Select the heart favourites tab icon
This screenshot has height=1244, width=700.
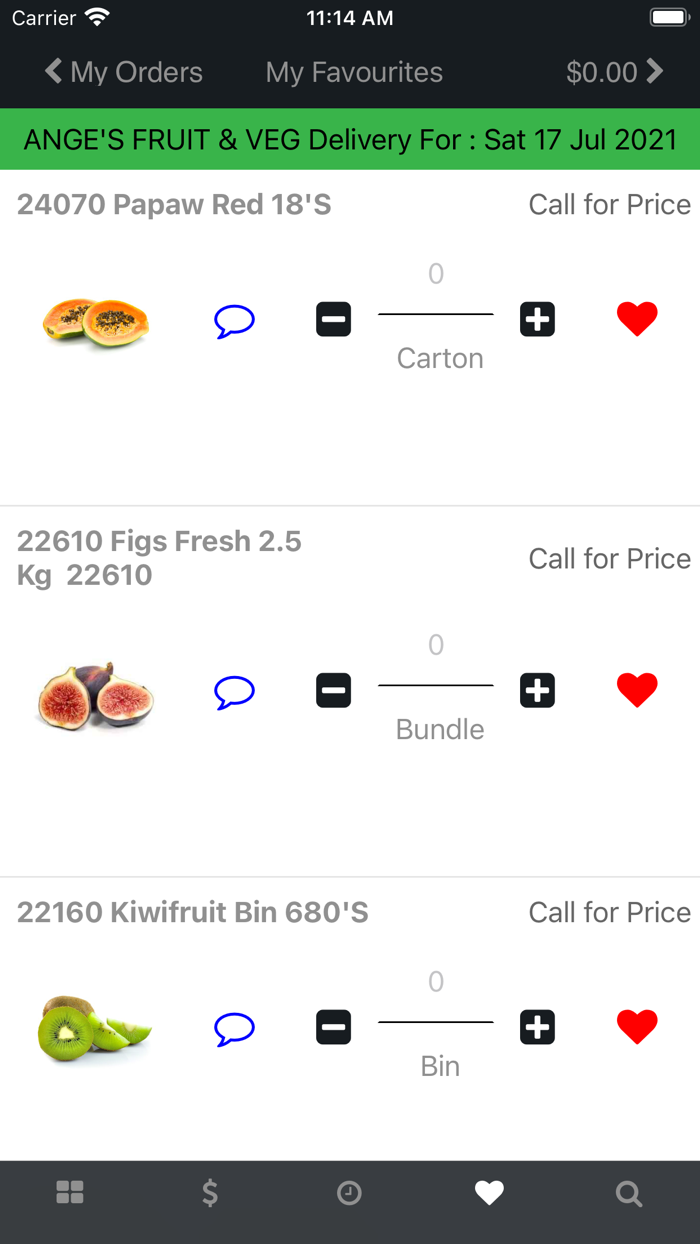click(489, 1192)
